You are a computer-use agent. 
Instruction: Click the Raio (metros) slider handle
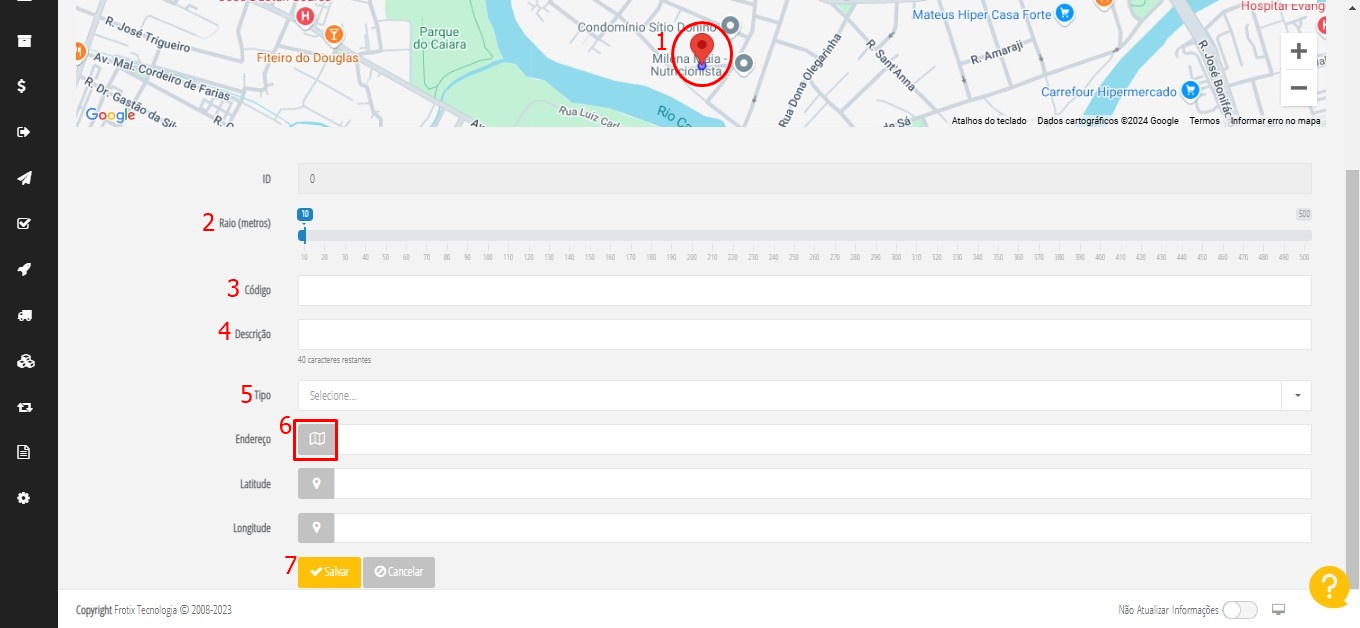pos(304,235)
